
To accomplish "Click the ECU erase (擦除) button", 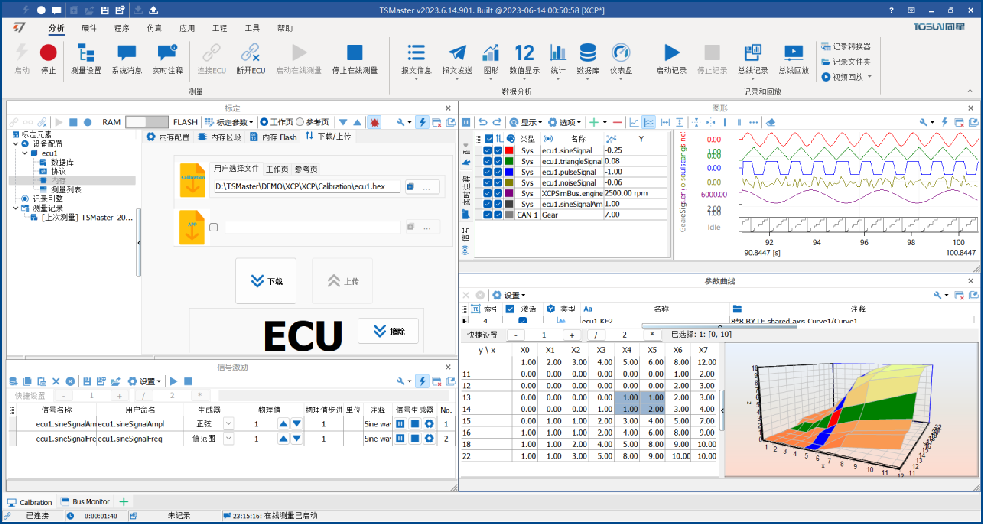I will [x=387, y=332].
